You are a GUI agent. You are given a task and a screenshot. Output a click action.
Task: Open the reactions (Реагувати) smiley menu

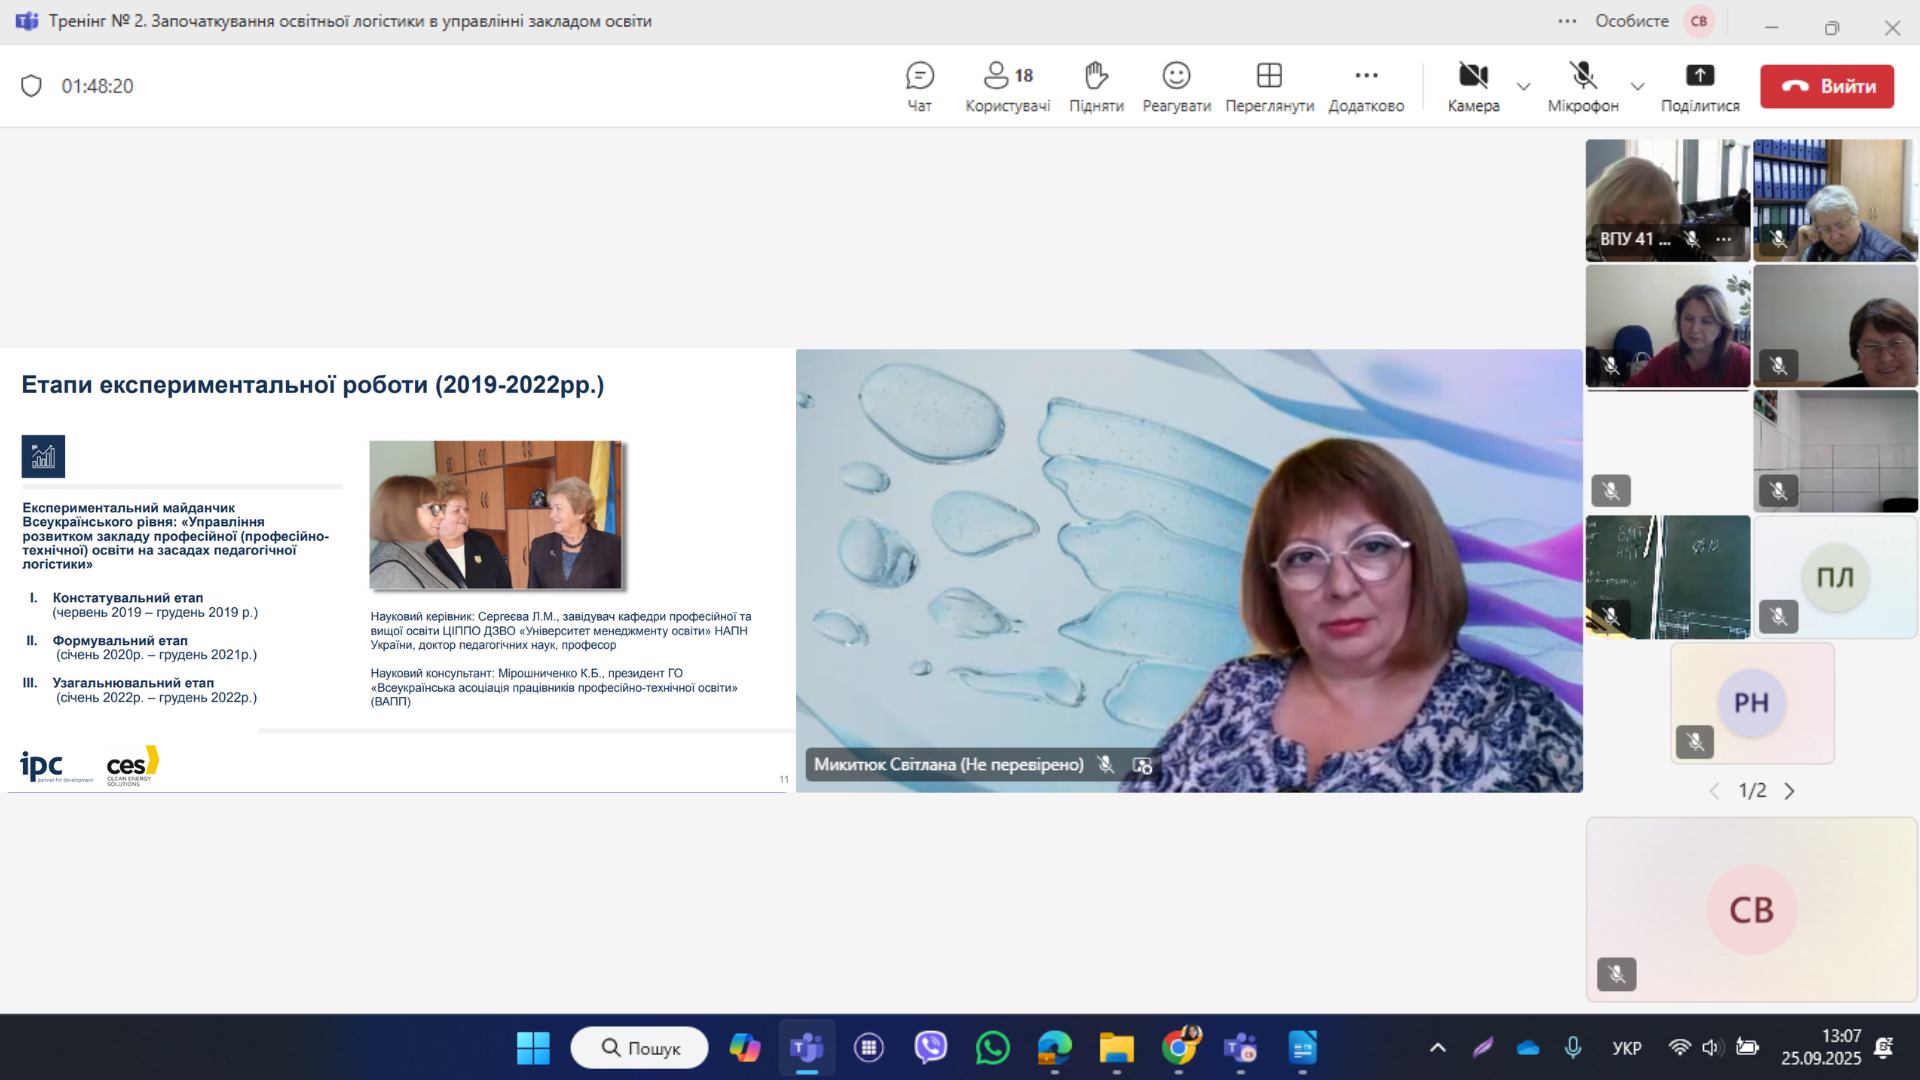coord(1176,76)
